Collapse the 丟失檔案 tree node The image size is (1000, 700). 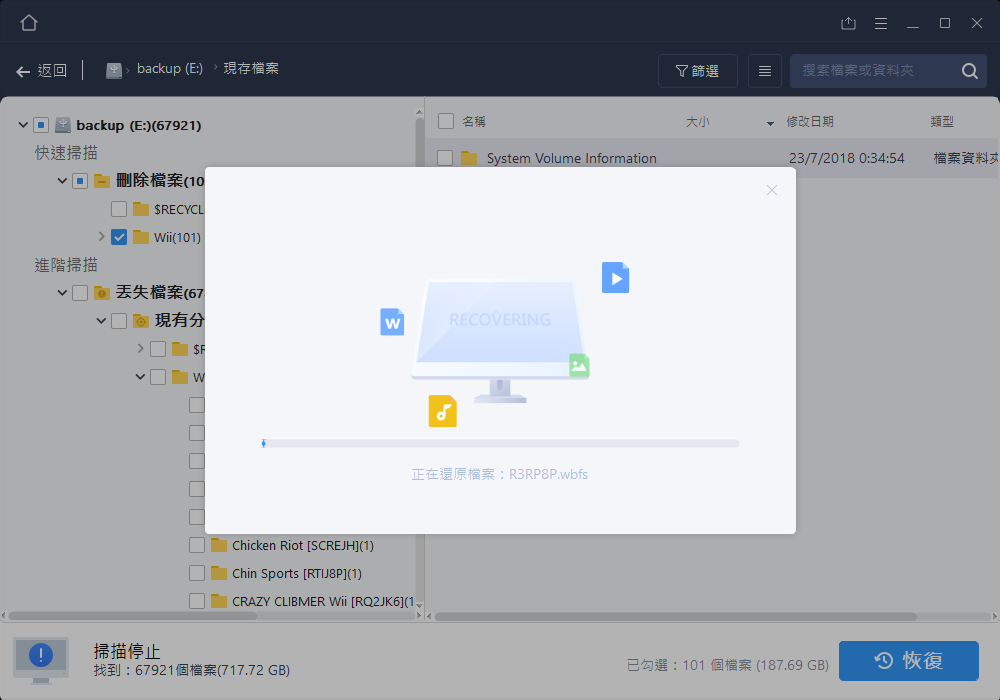point(62,293)
